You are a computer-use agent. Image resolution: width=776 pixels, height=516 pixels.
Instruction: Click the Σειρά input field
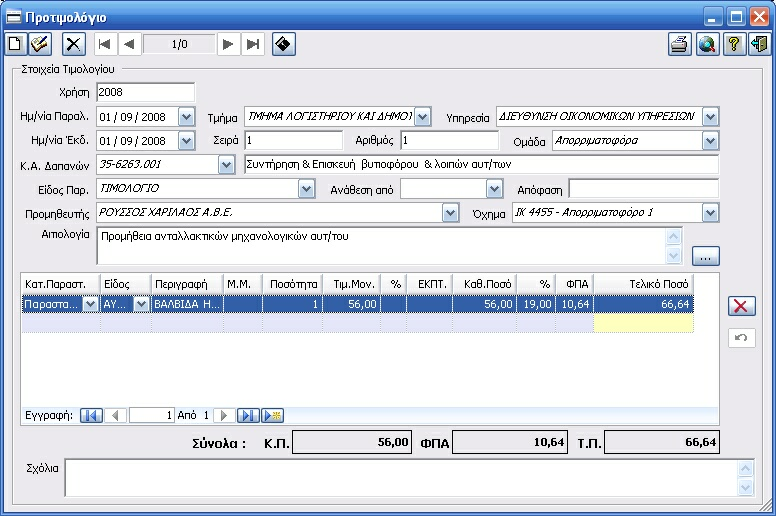coord(293,141)
